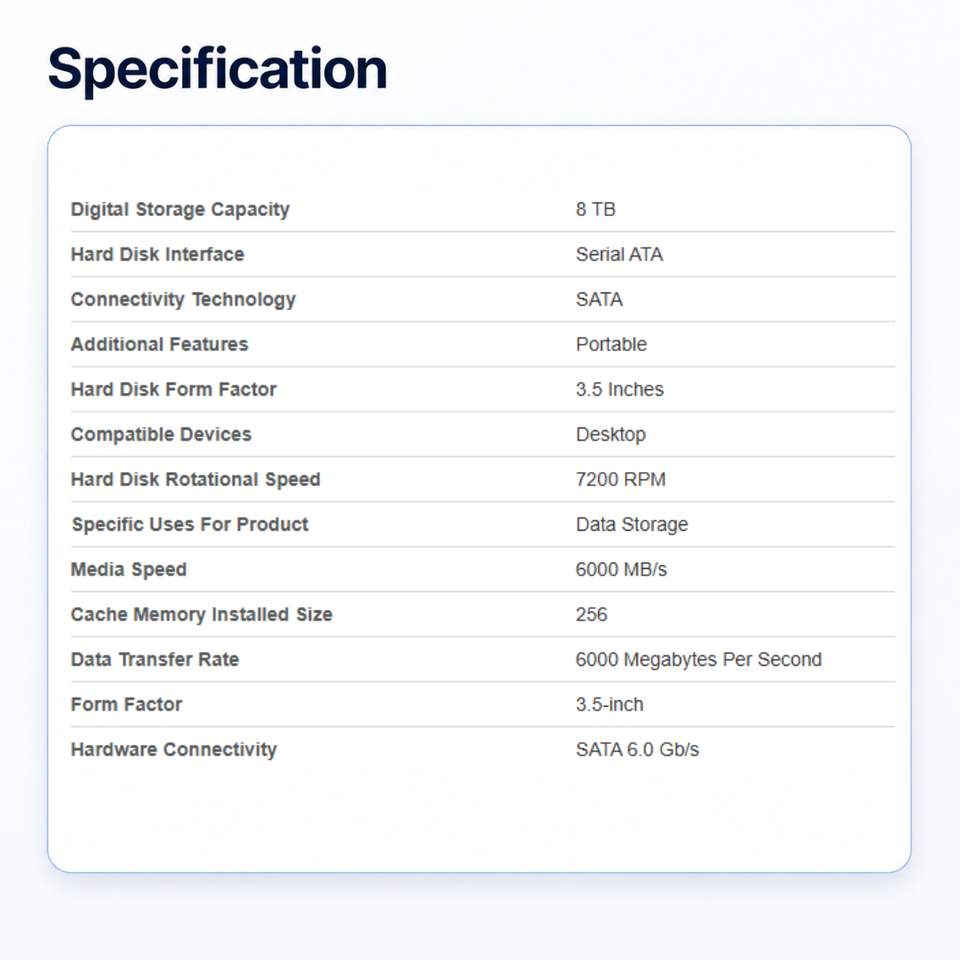Click the 6000 Megabytes Per Second value
Viewport: 960px width, 960px height.
pos(699,659)
